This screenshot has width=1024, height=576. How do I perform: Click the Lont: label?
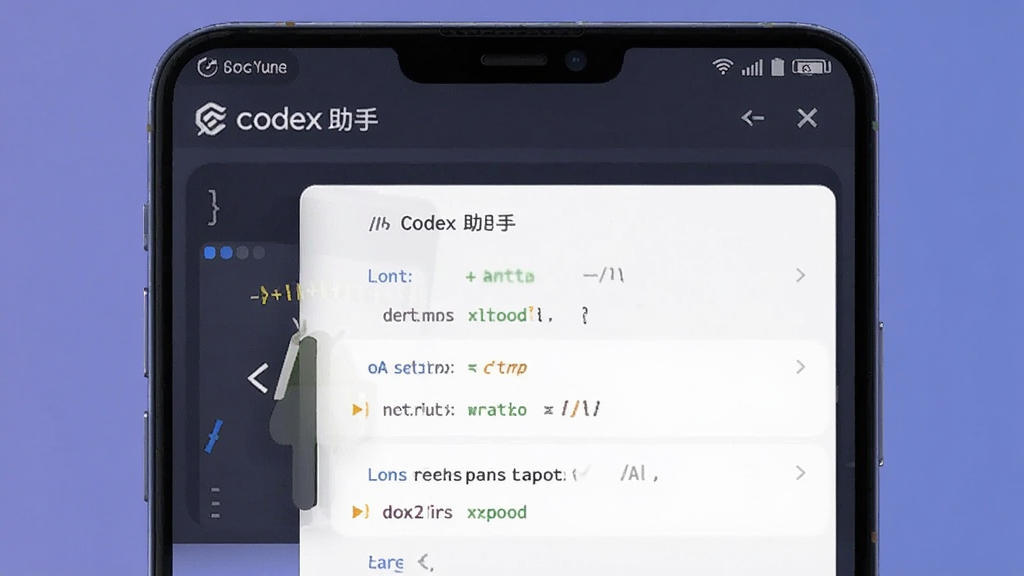click(390, 276)
